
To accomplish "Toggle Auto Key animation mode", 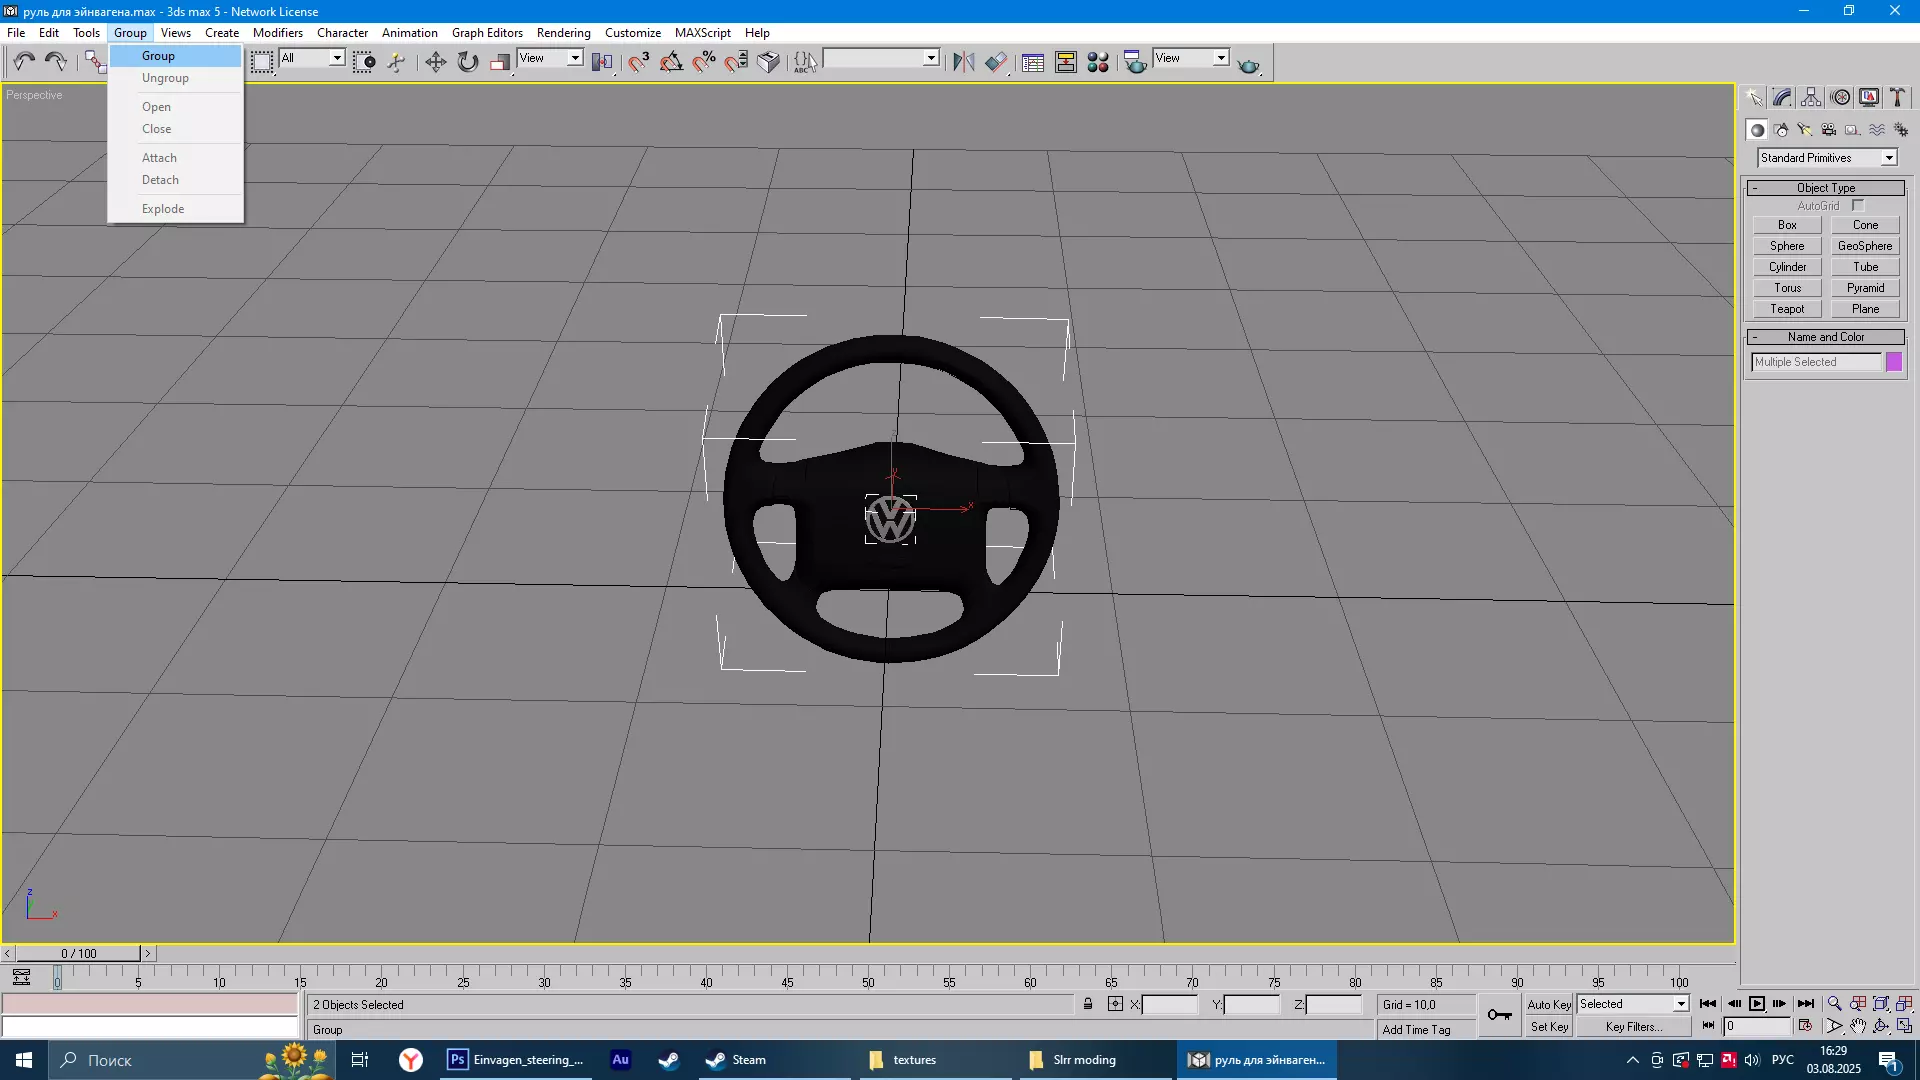I will [x=1548, y=1004].
